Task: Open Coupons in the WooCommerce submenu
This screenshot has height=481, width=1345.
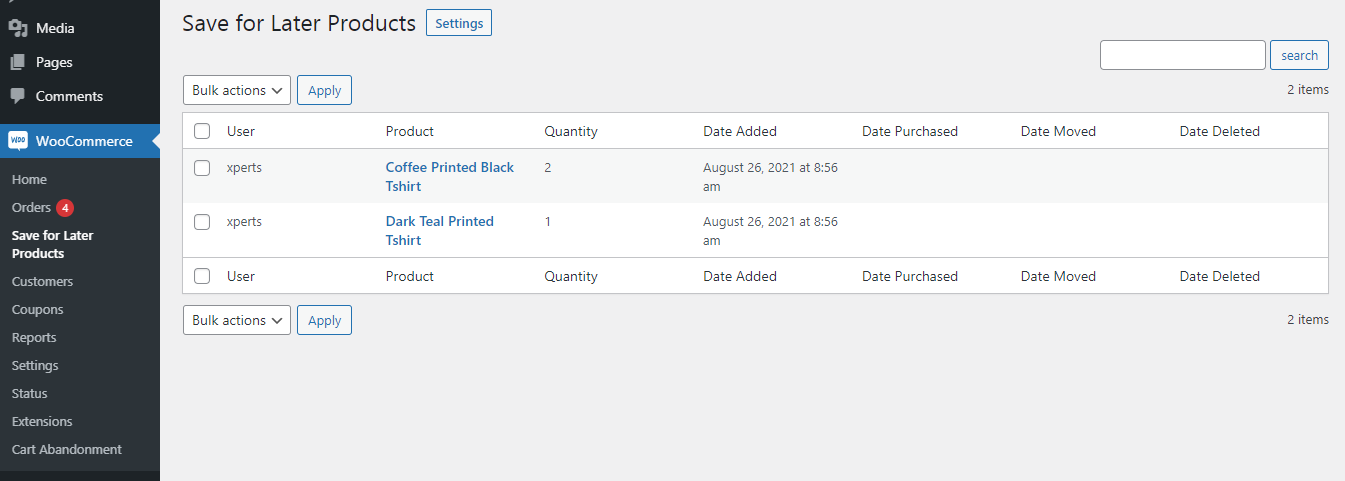Action: click(38, 309)
